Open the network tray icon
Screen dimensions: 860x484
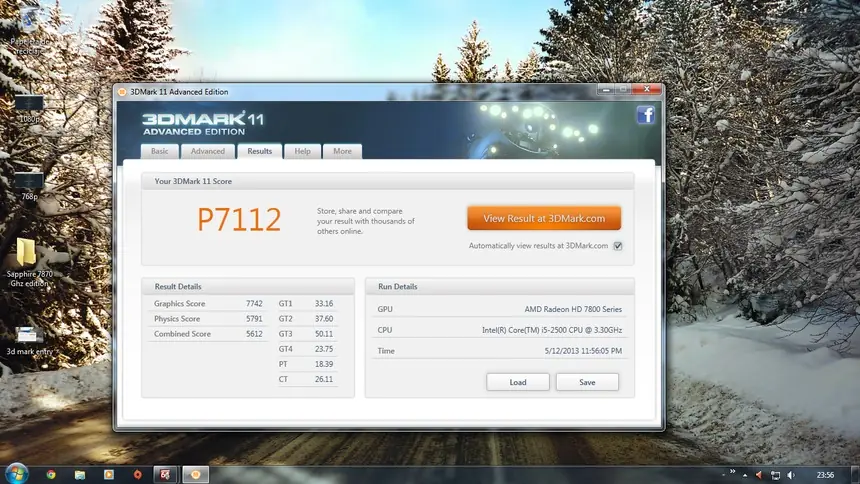775,475
